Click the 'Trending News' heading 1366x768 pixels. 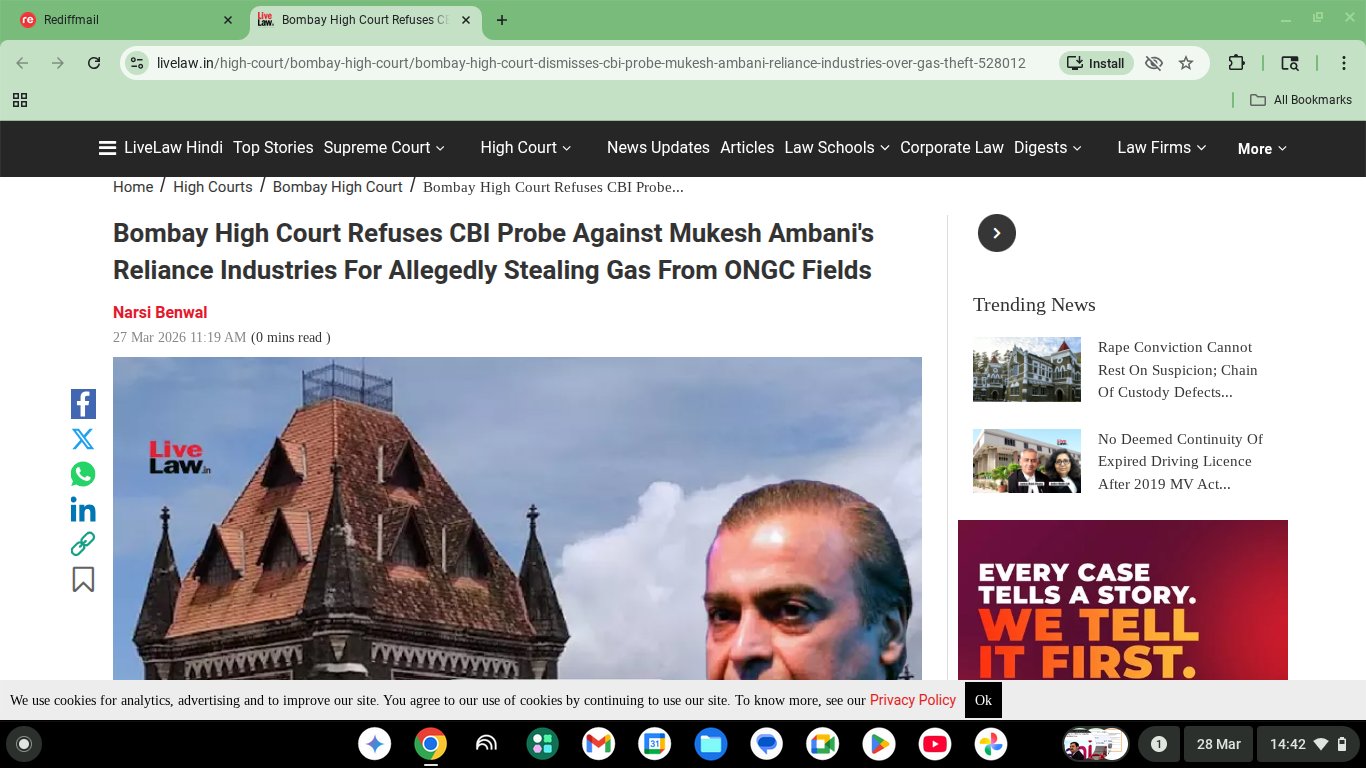pyautogui.click(x=1034, y=305)
